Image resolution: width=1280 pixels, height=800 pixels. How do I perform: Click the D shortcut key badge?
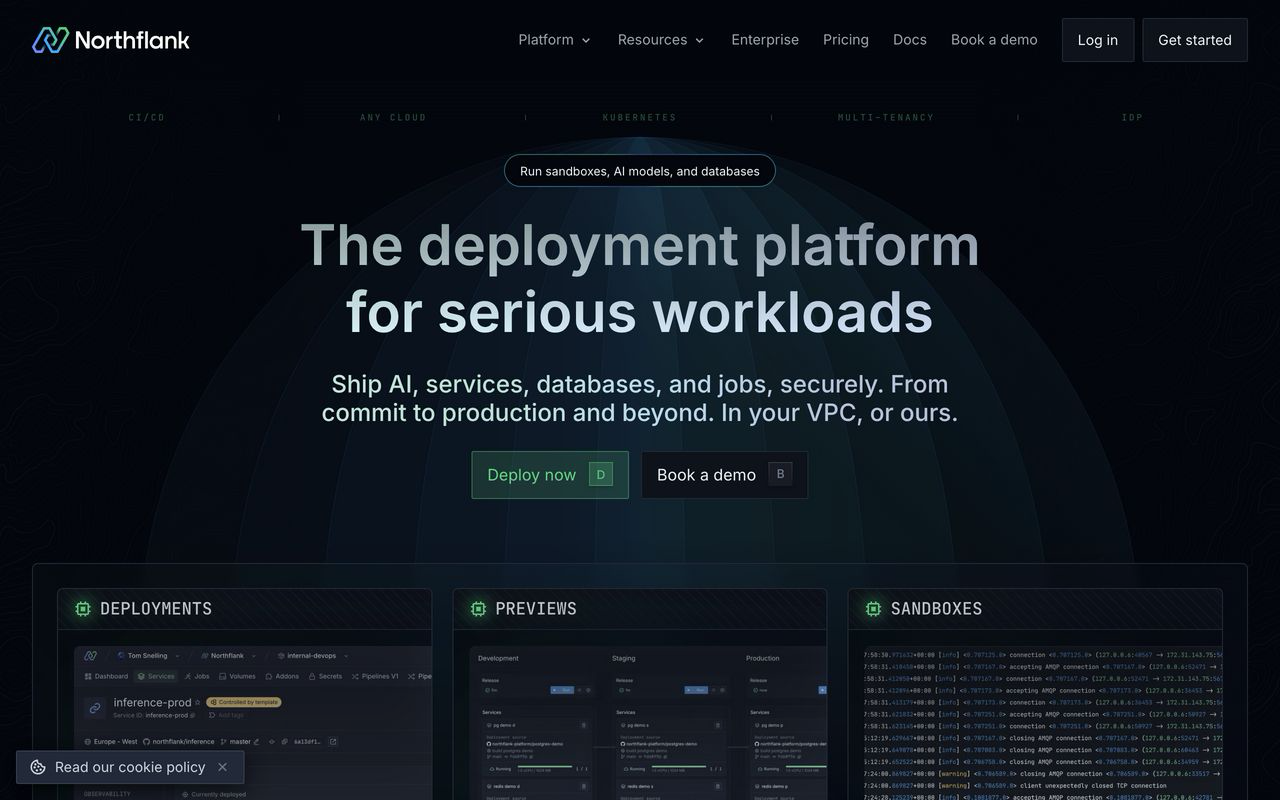[601, 474]
